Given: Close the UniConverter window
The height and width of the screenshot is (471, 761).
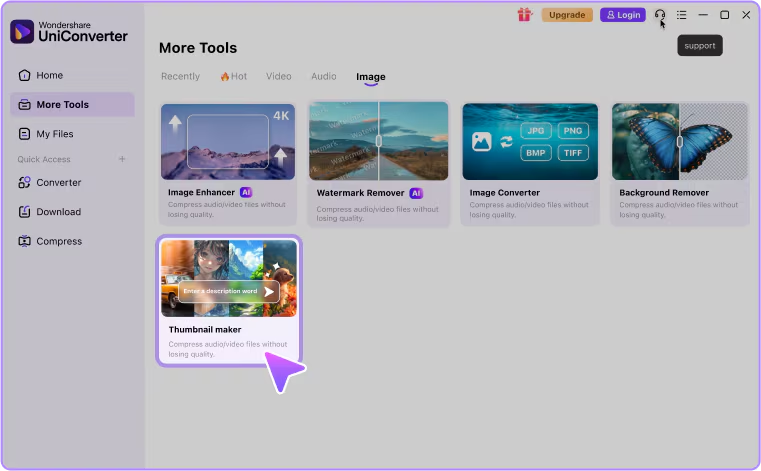Looking at the screenshot, I should coord(746,15).
